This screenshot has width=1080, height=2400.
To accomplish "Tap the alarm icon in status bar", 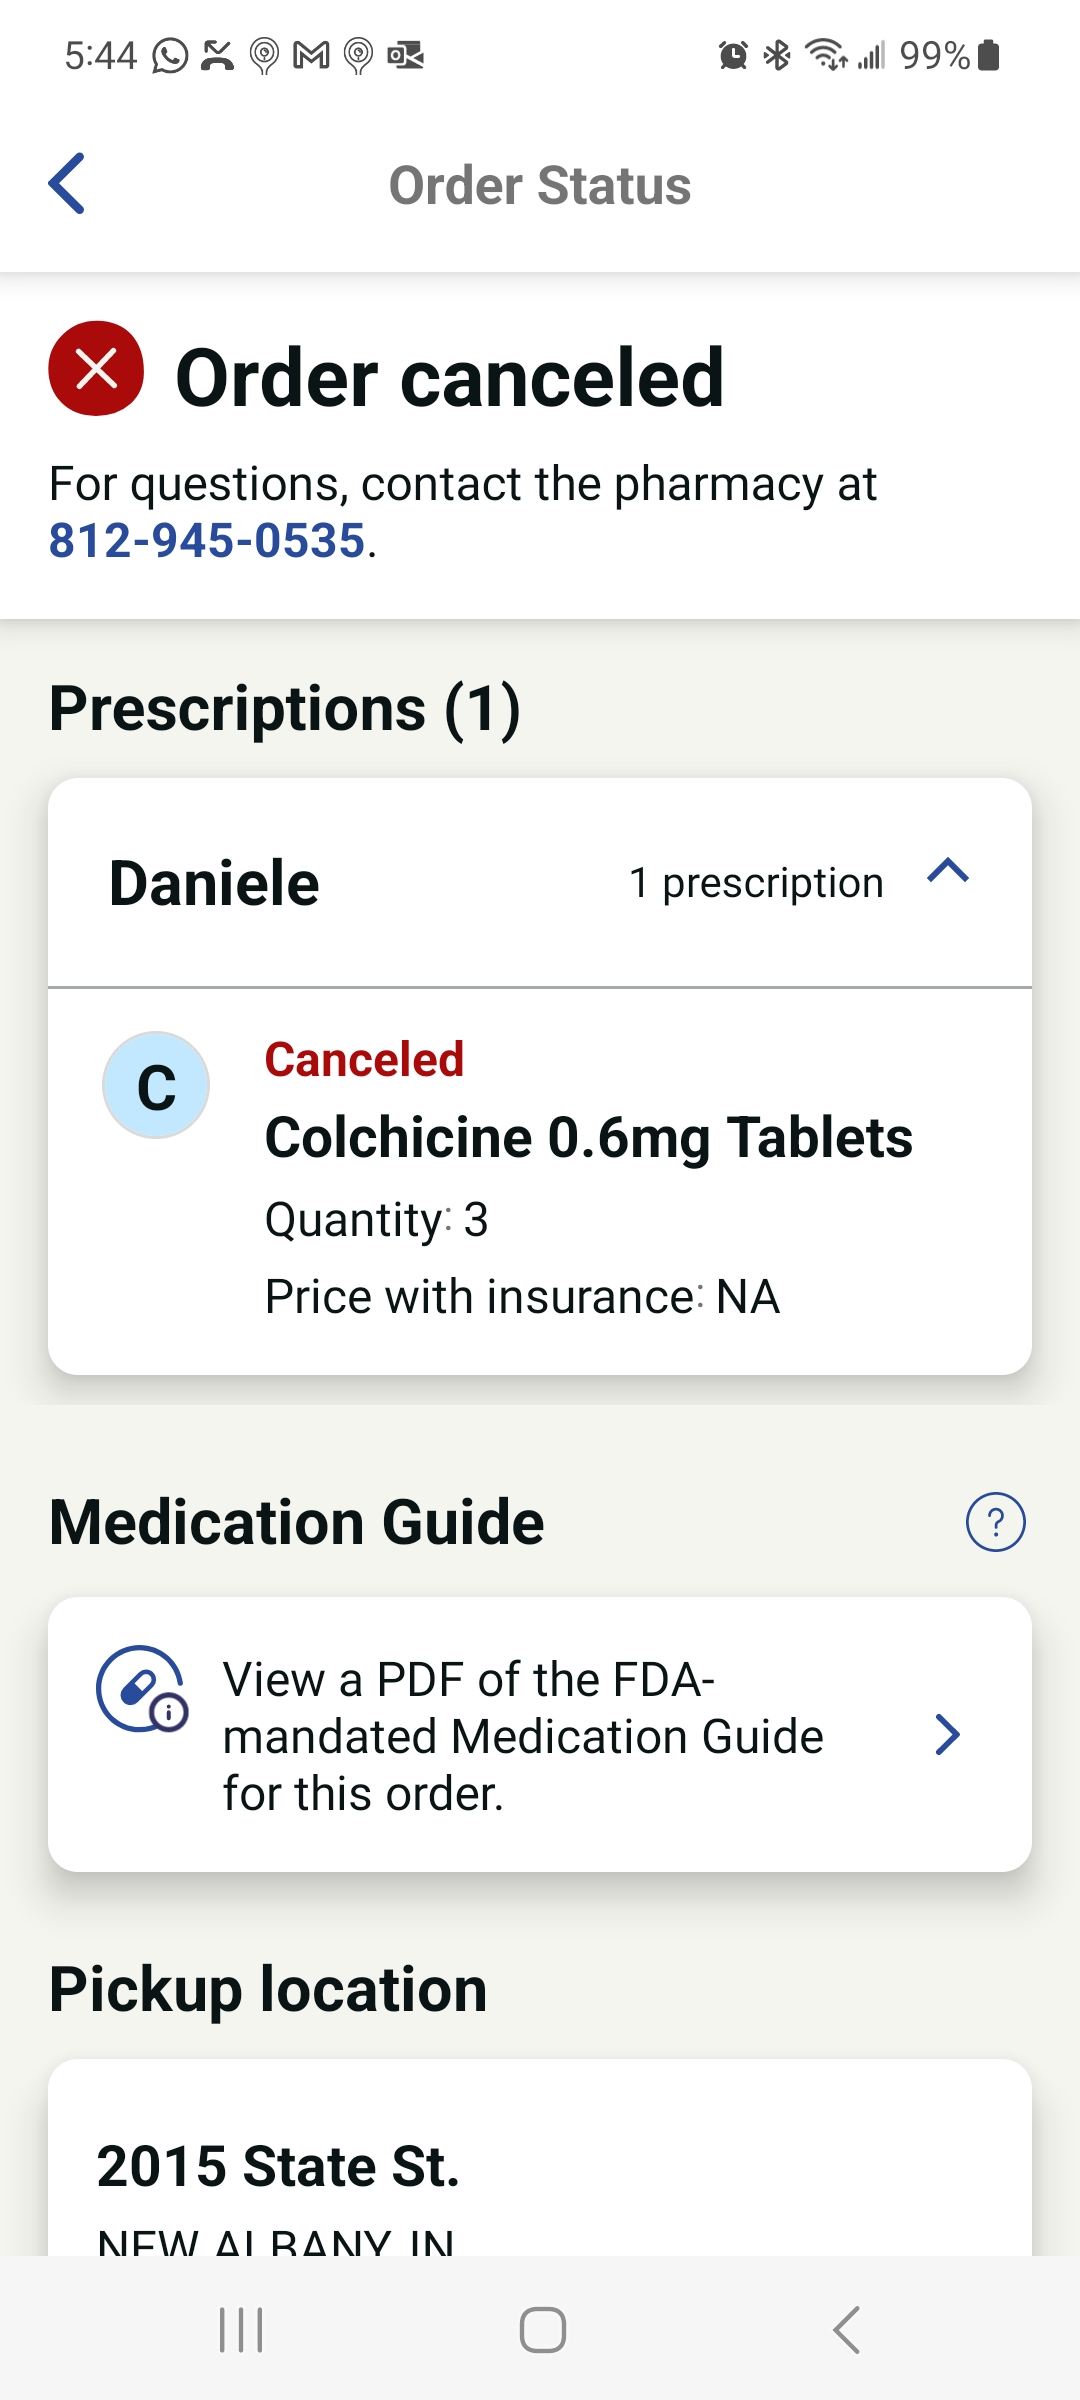I will tap(733, 56).
